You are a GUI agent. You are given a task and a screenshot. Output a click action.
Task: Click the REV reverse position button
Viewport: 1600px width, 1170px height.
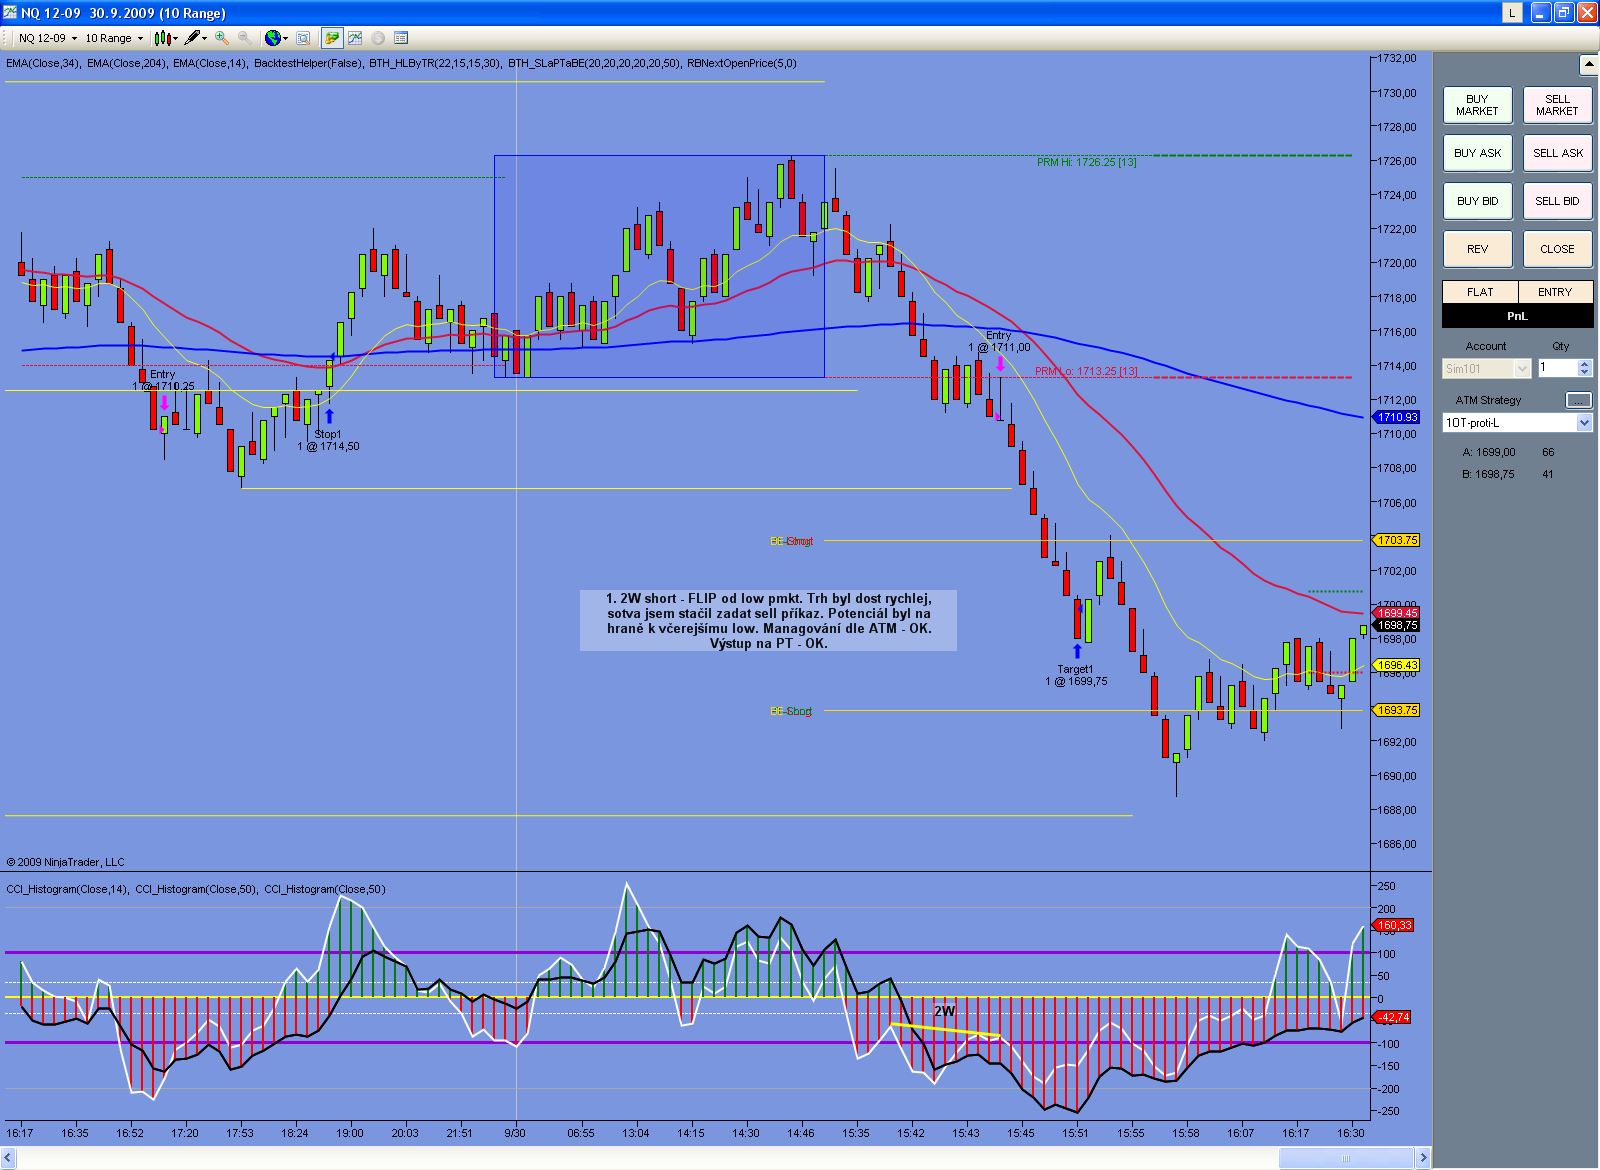(x=1477, y=249)
